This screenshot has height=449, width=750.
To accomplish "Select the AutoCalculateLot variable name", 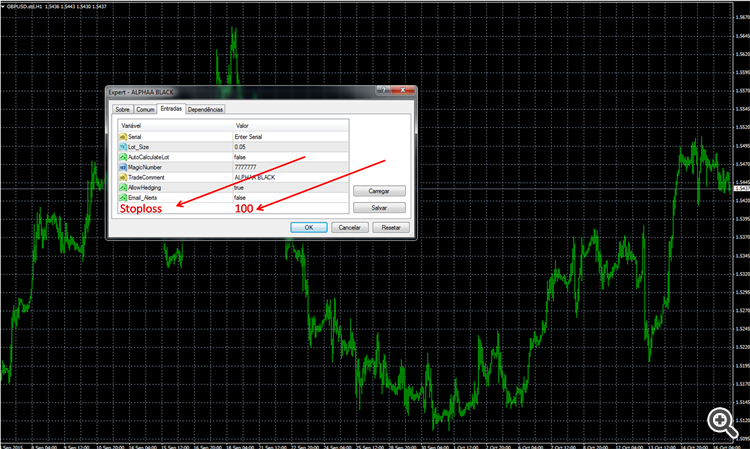I will 148,157.
